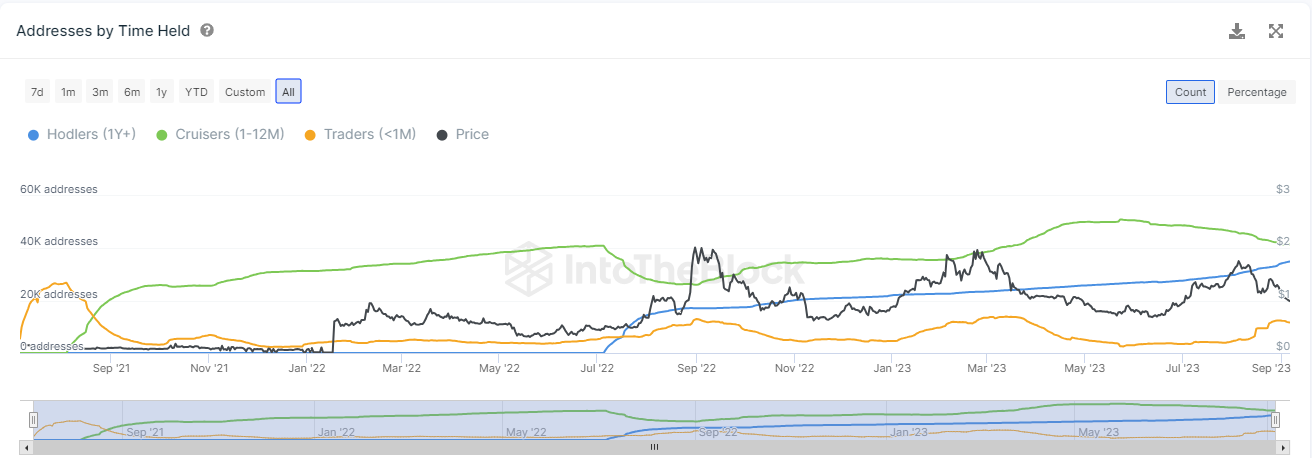
Task: Open the Custom date range picker
Action: (x=245, y=92)
